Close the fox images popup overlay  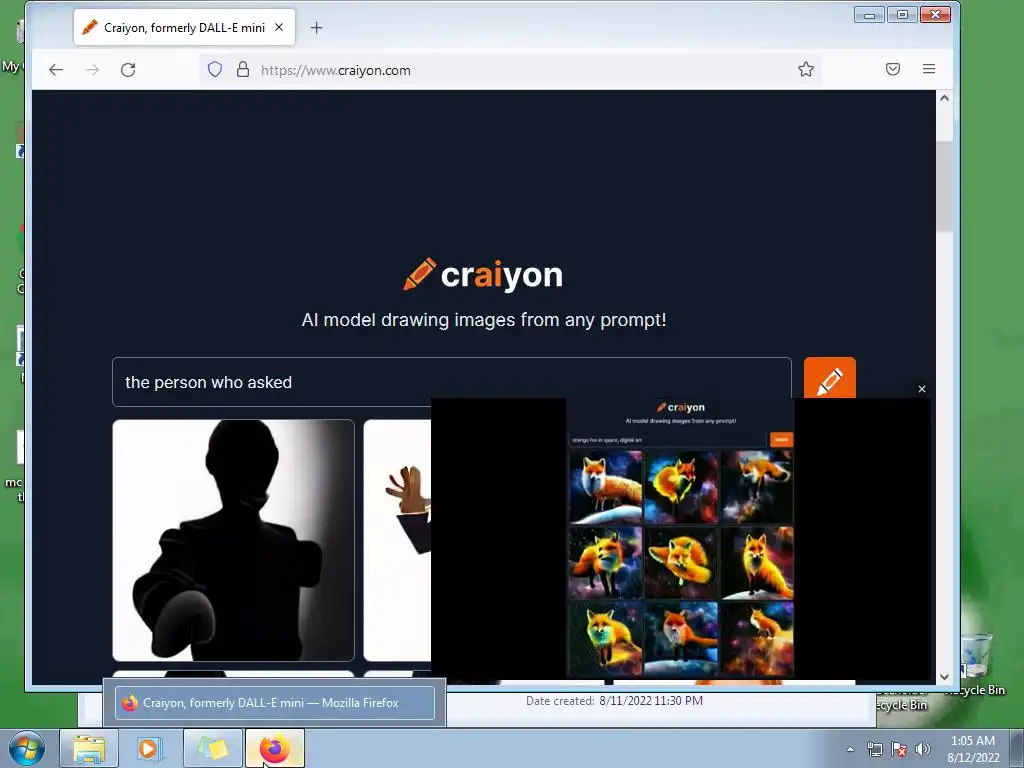click(x=921, y=389)
